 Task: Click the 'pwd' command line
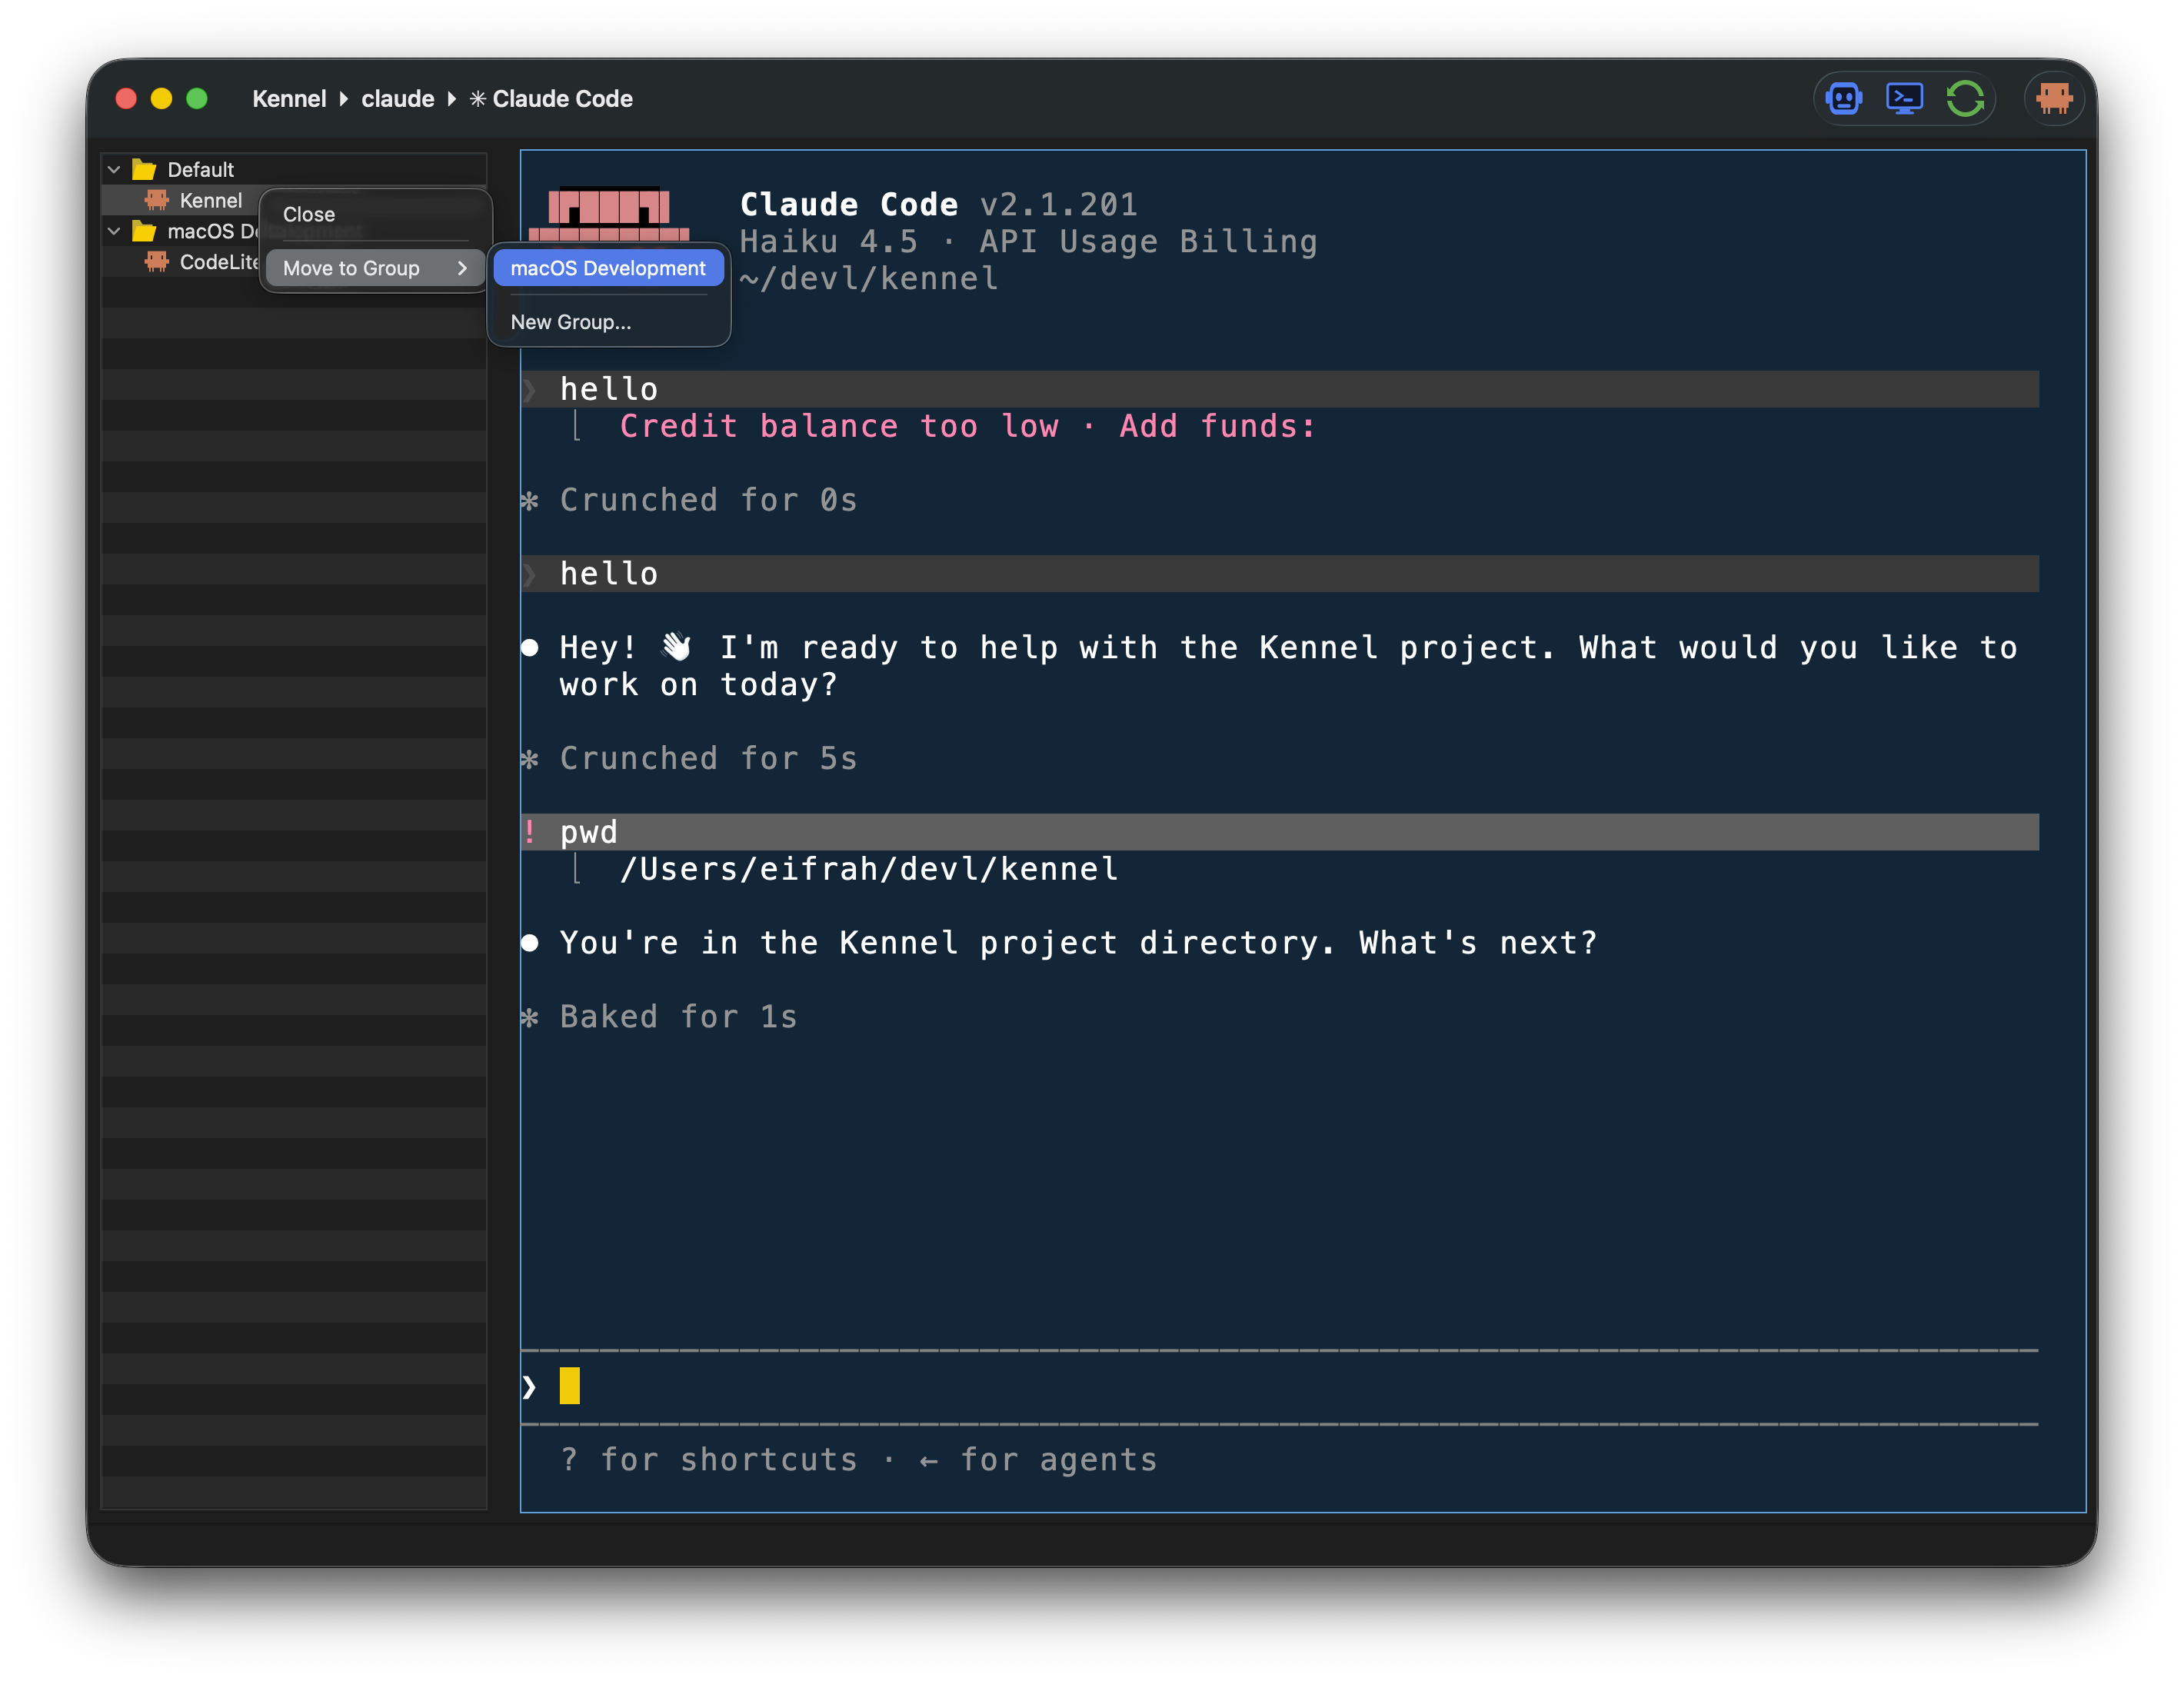(x=1279, y=832)
